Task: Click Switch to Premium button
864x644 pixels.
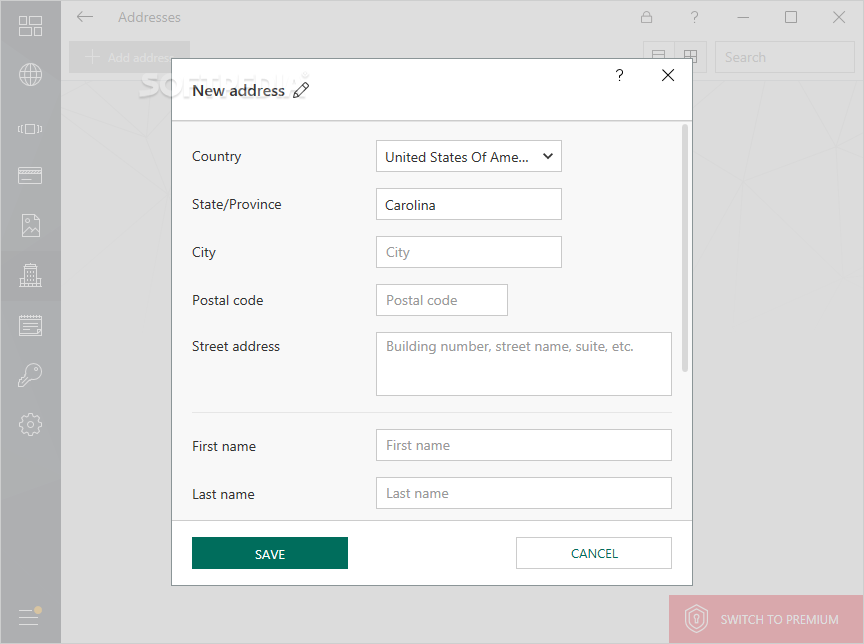Action: pyautogui.click(x=766, y=619)
